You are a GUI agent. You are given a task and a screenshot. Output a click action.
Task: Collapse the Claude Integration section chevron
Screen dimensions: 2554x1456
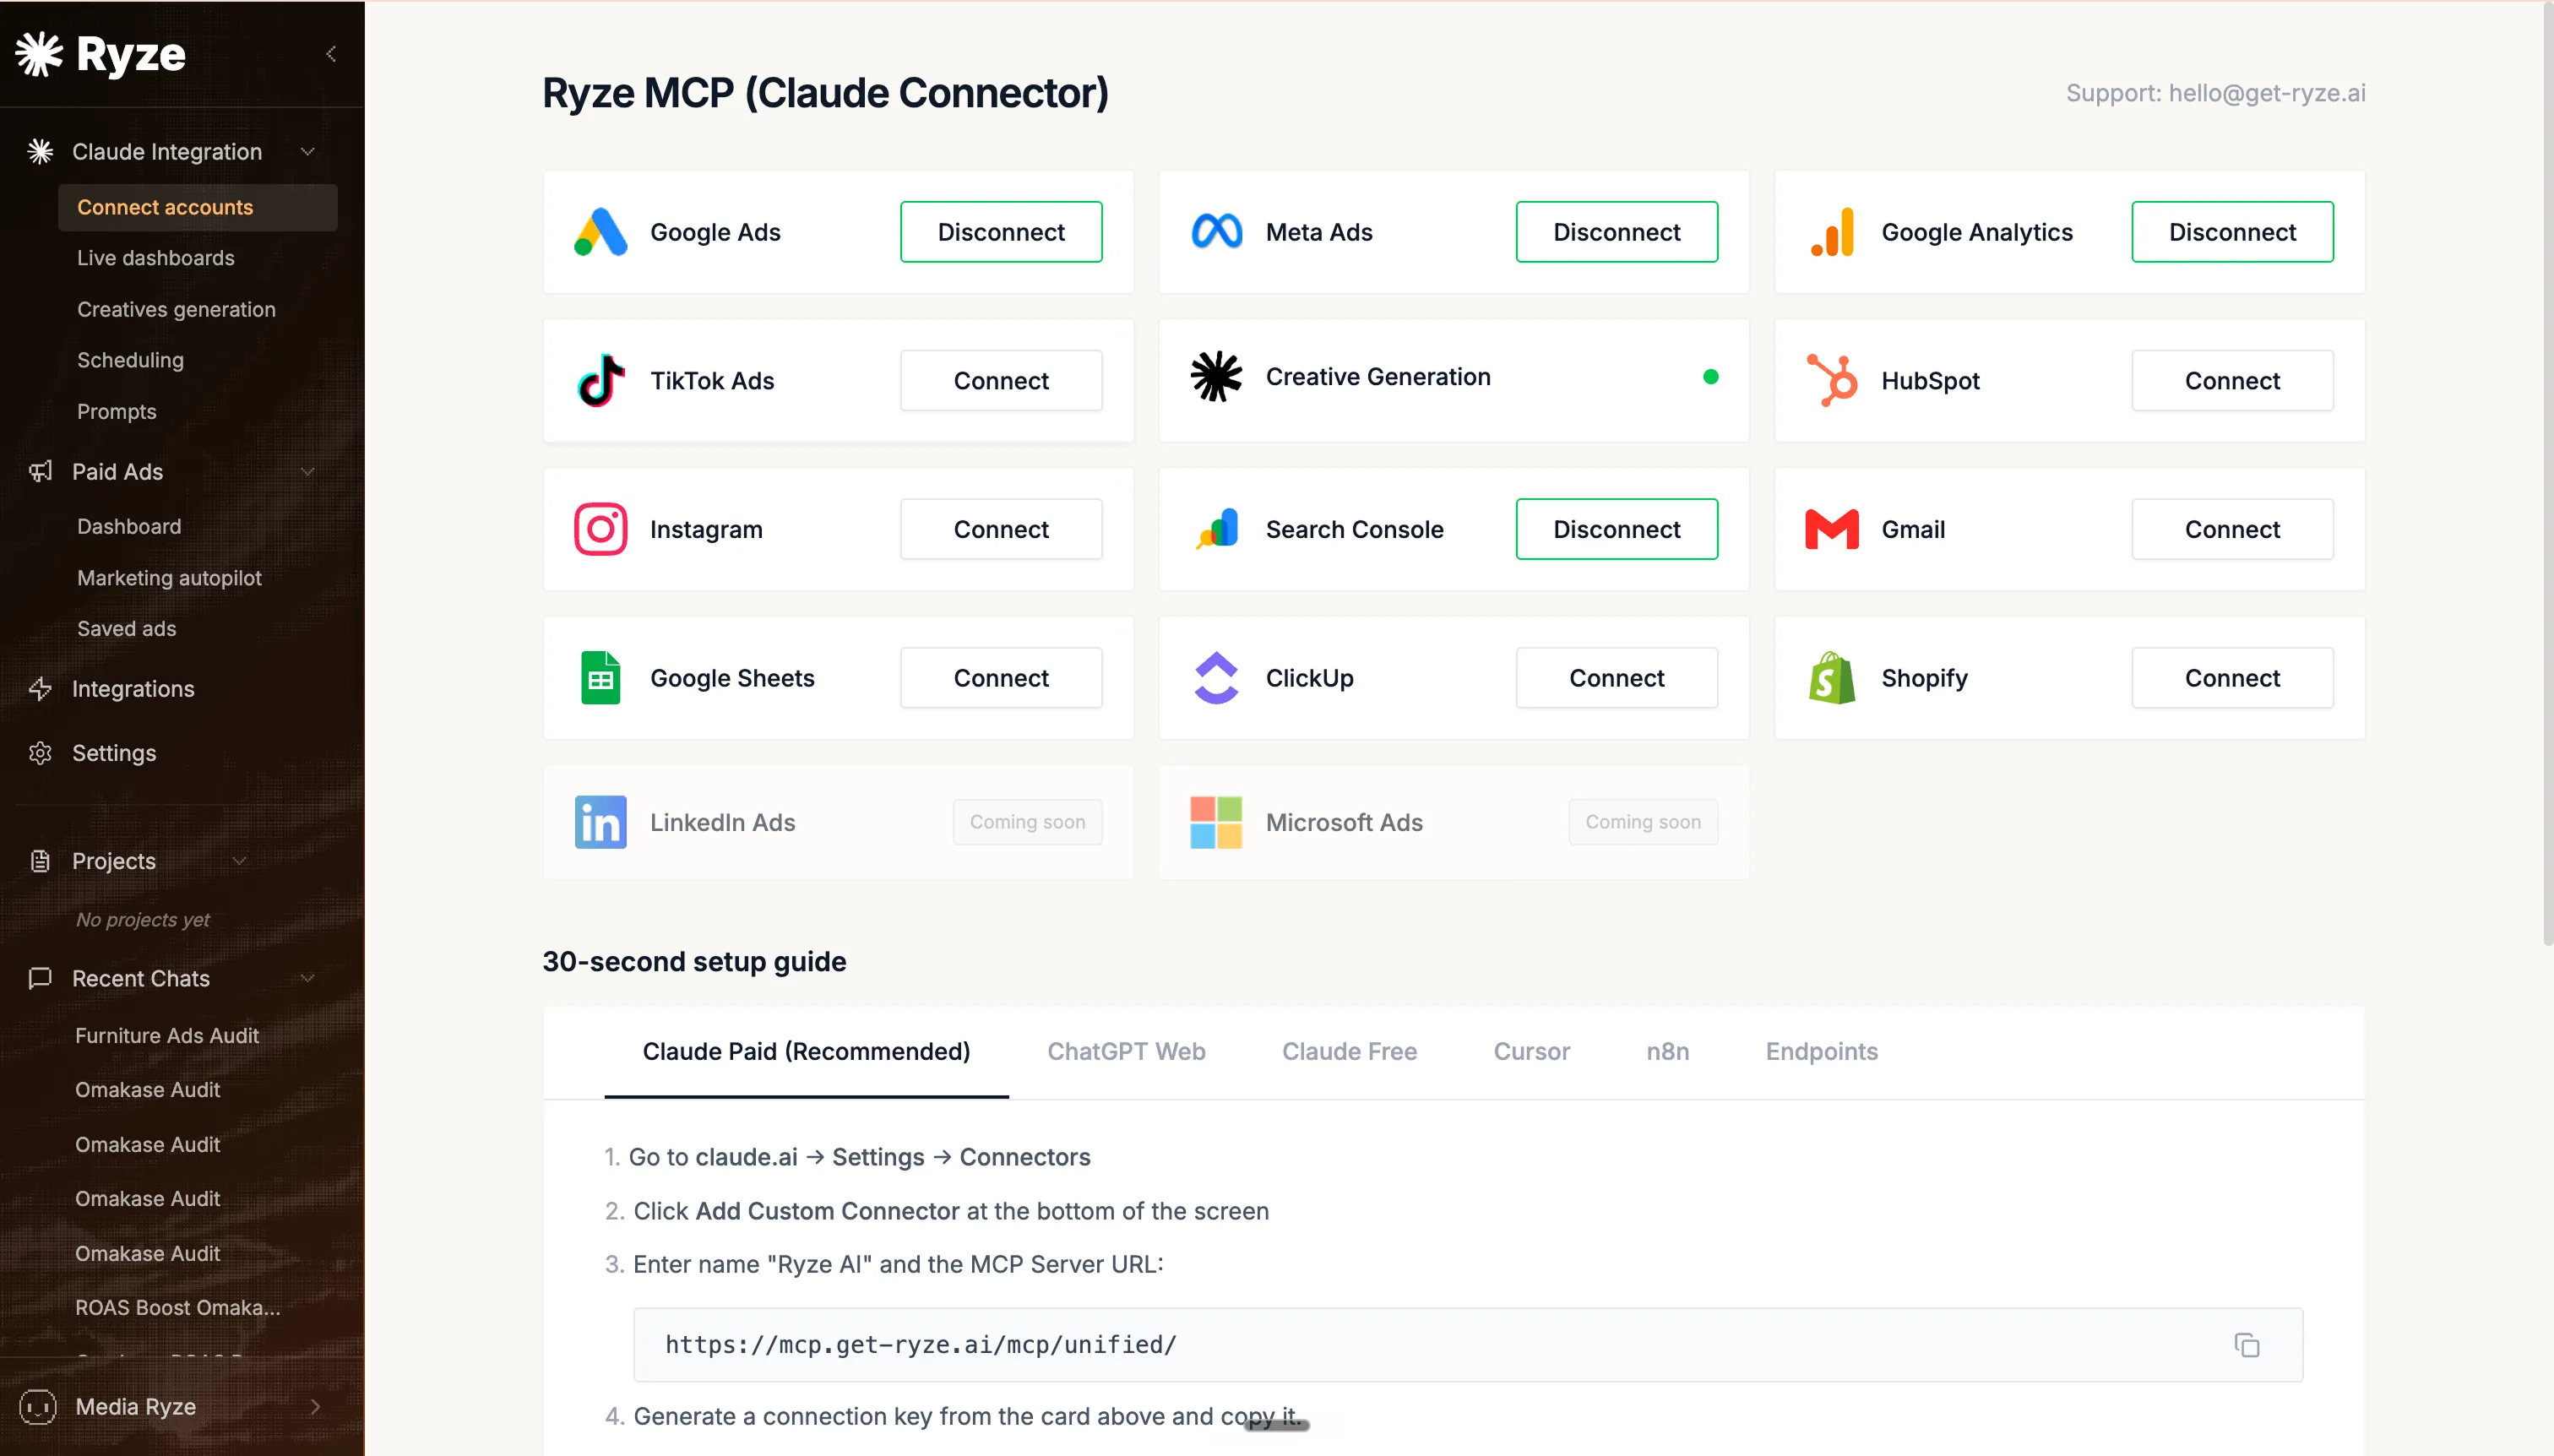(308, 151)
